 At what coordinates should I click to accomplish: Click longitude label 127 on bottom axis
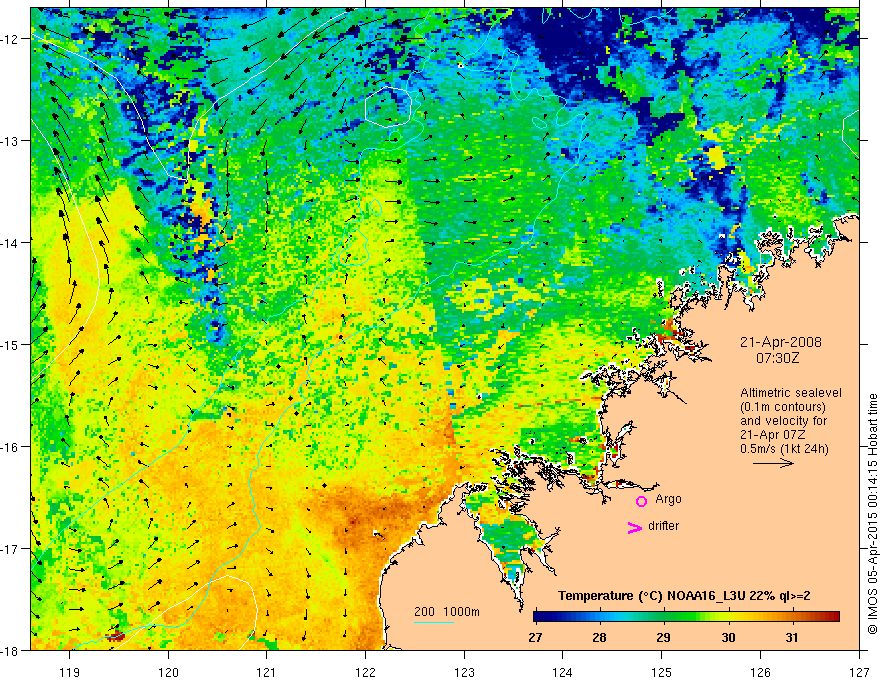tap(859, 672)
